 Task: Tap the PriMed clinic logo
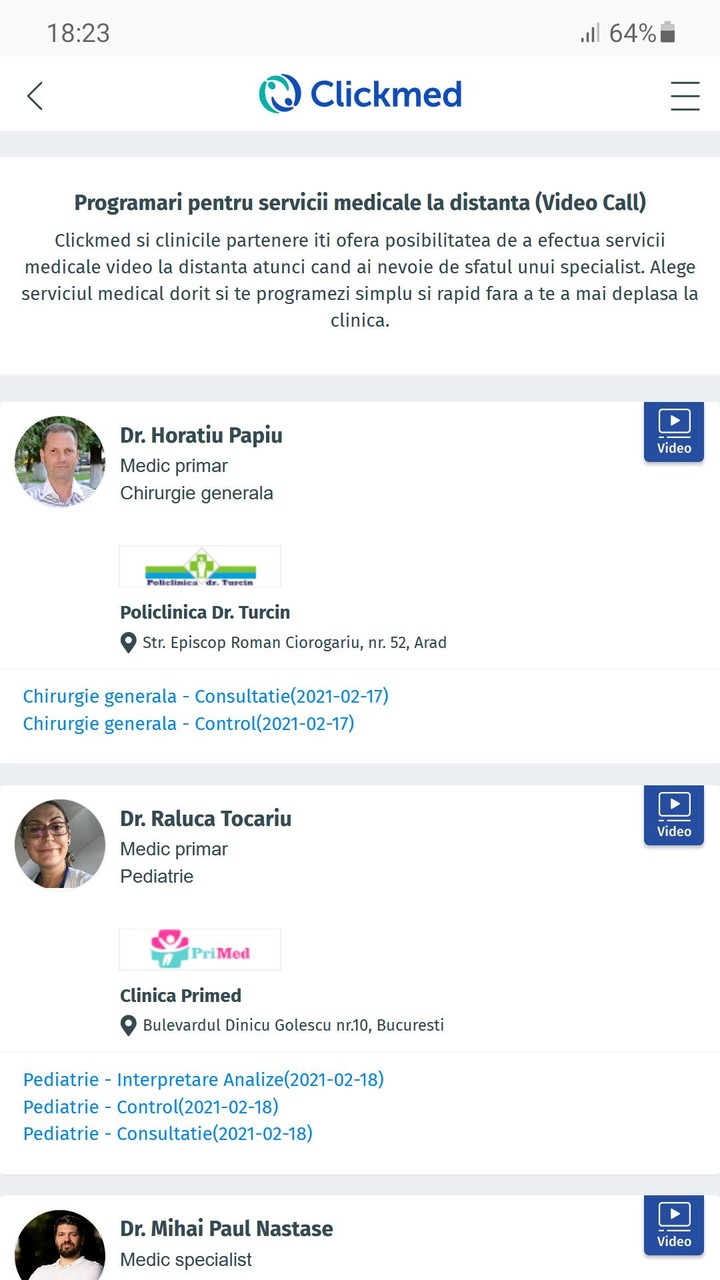click(x=200, y=950)
